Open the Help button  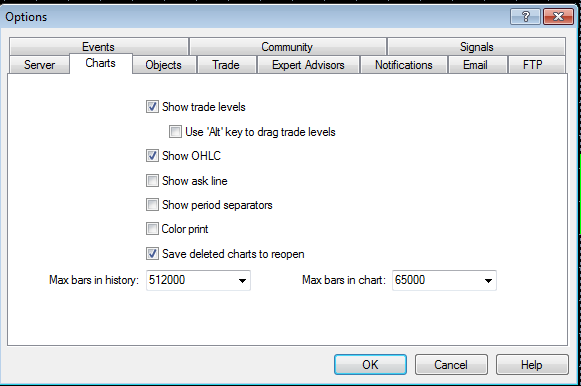(532, 365)
